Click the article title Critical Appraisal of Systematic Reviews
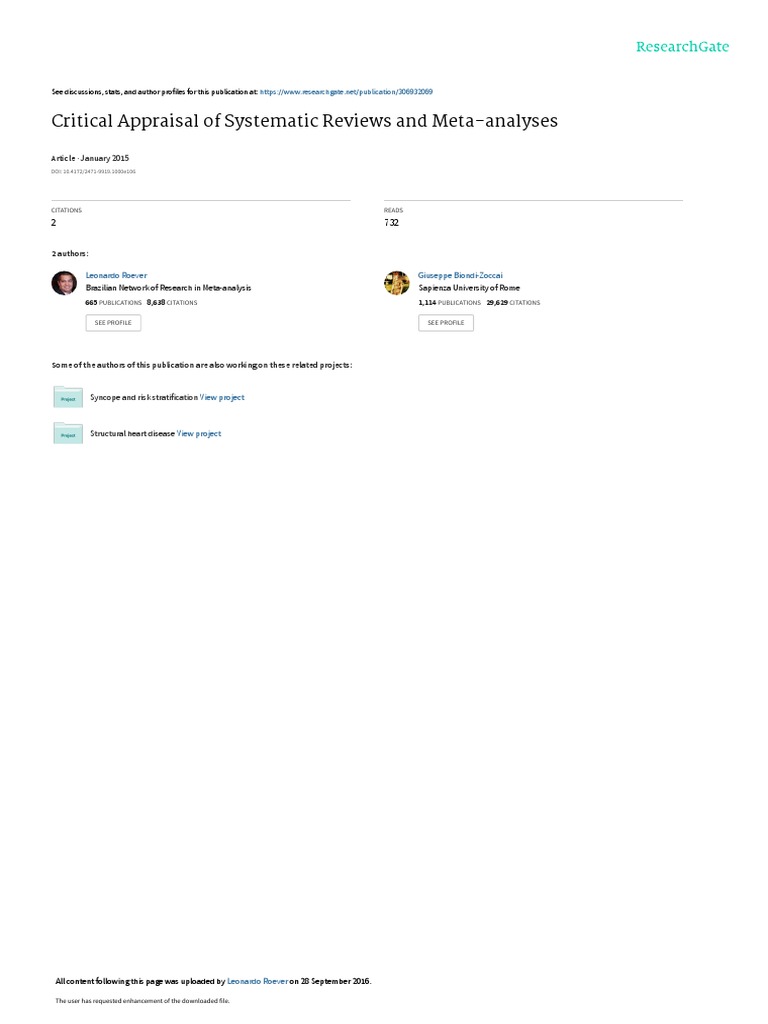Screen dimensions: 768x1024 point(304,121)
